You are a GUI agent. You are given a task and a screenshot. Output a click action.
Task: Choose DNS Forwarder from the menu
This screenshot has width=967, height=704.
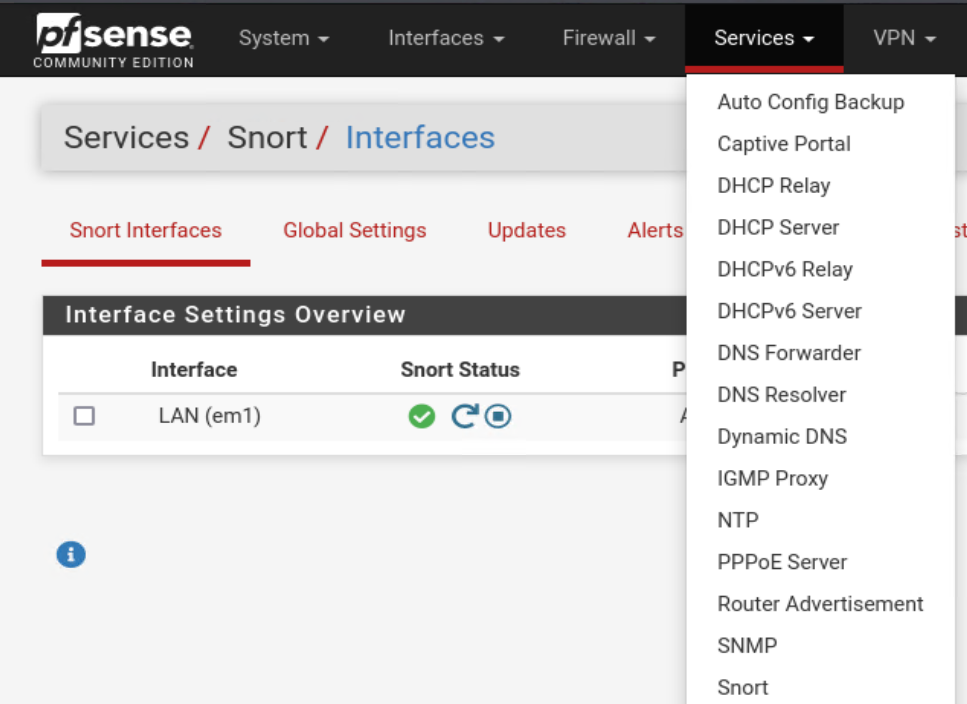(x=789, y=353)
